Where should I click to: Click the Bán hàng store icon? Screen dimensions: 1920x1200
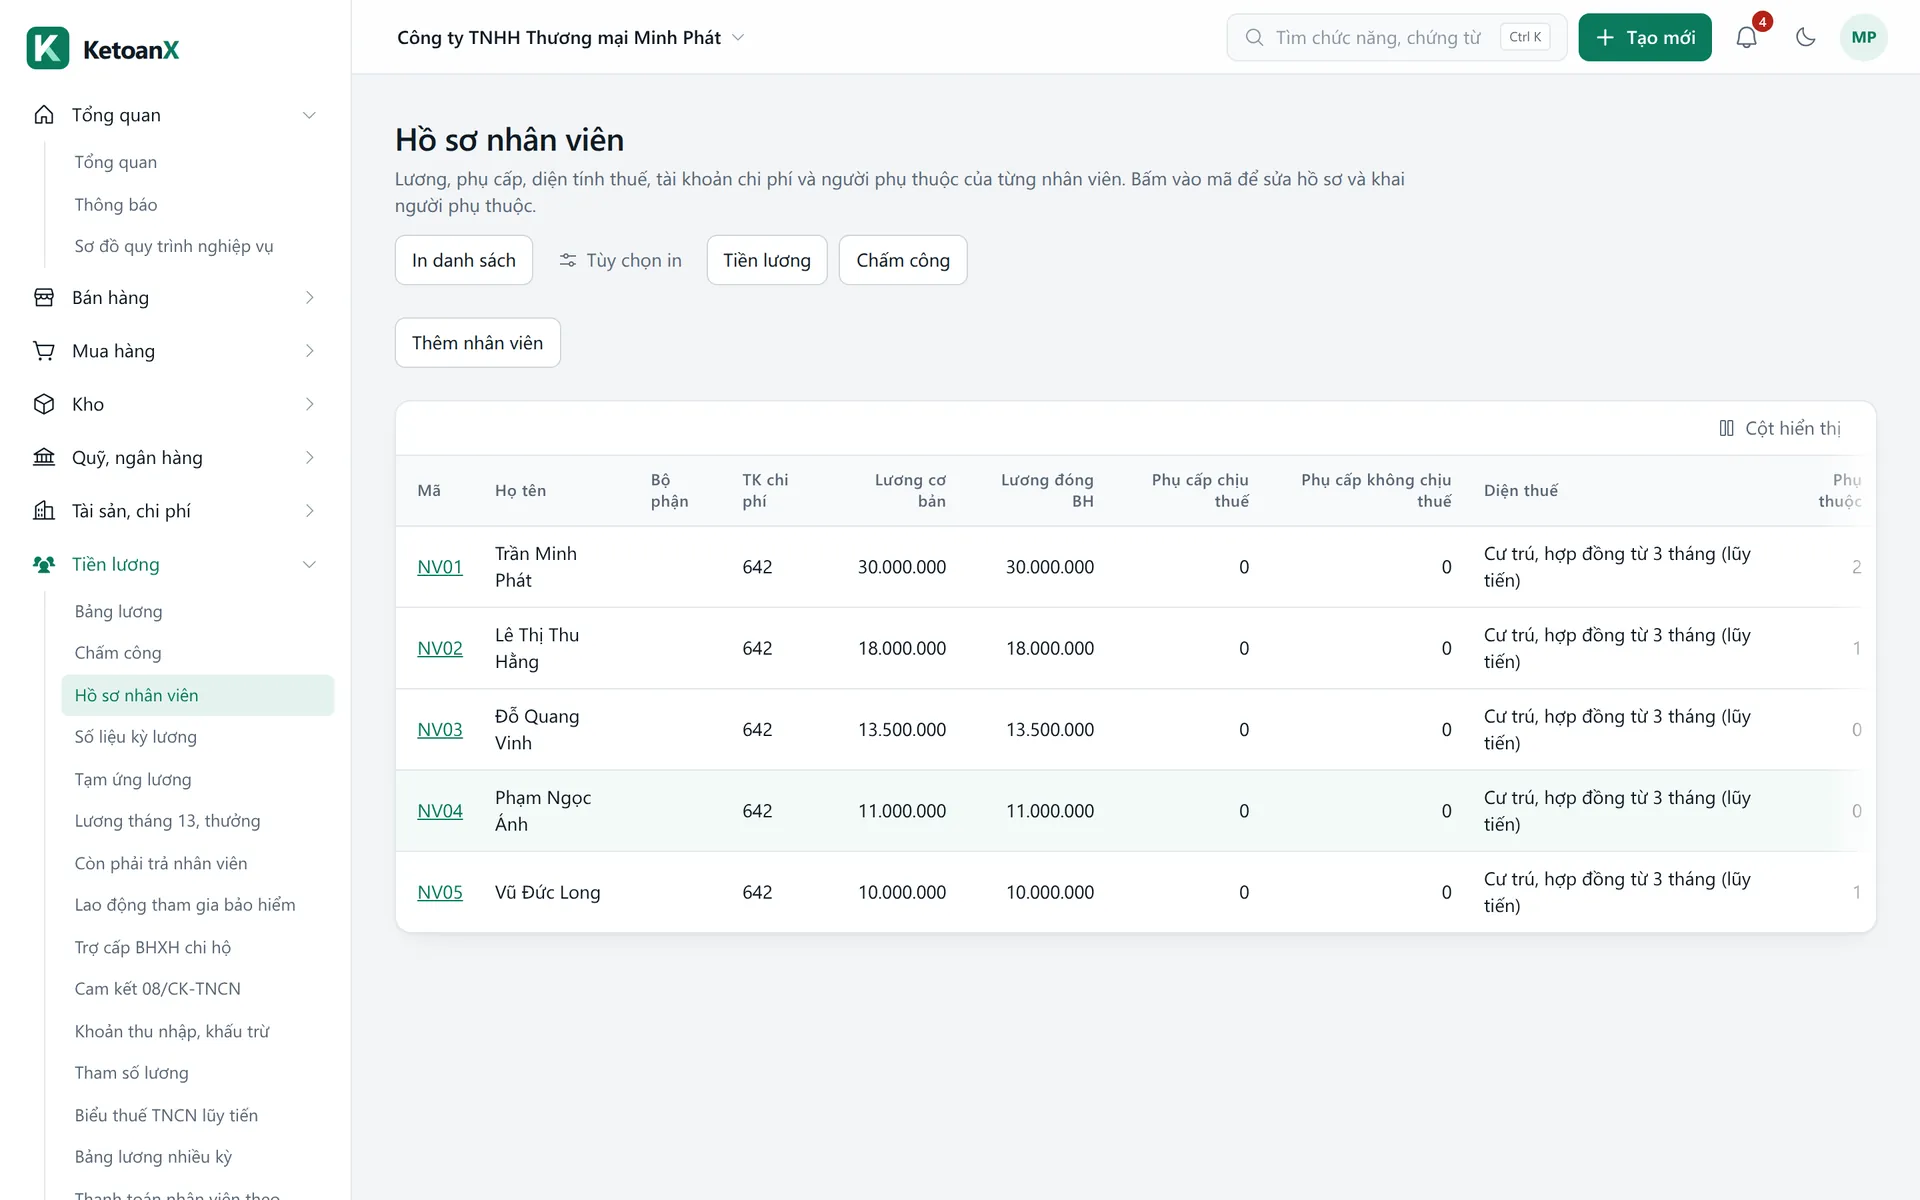[x=44, y=297]
